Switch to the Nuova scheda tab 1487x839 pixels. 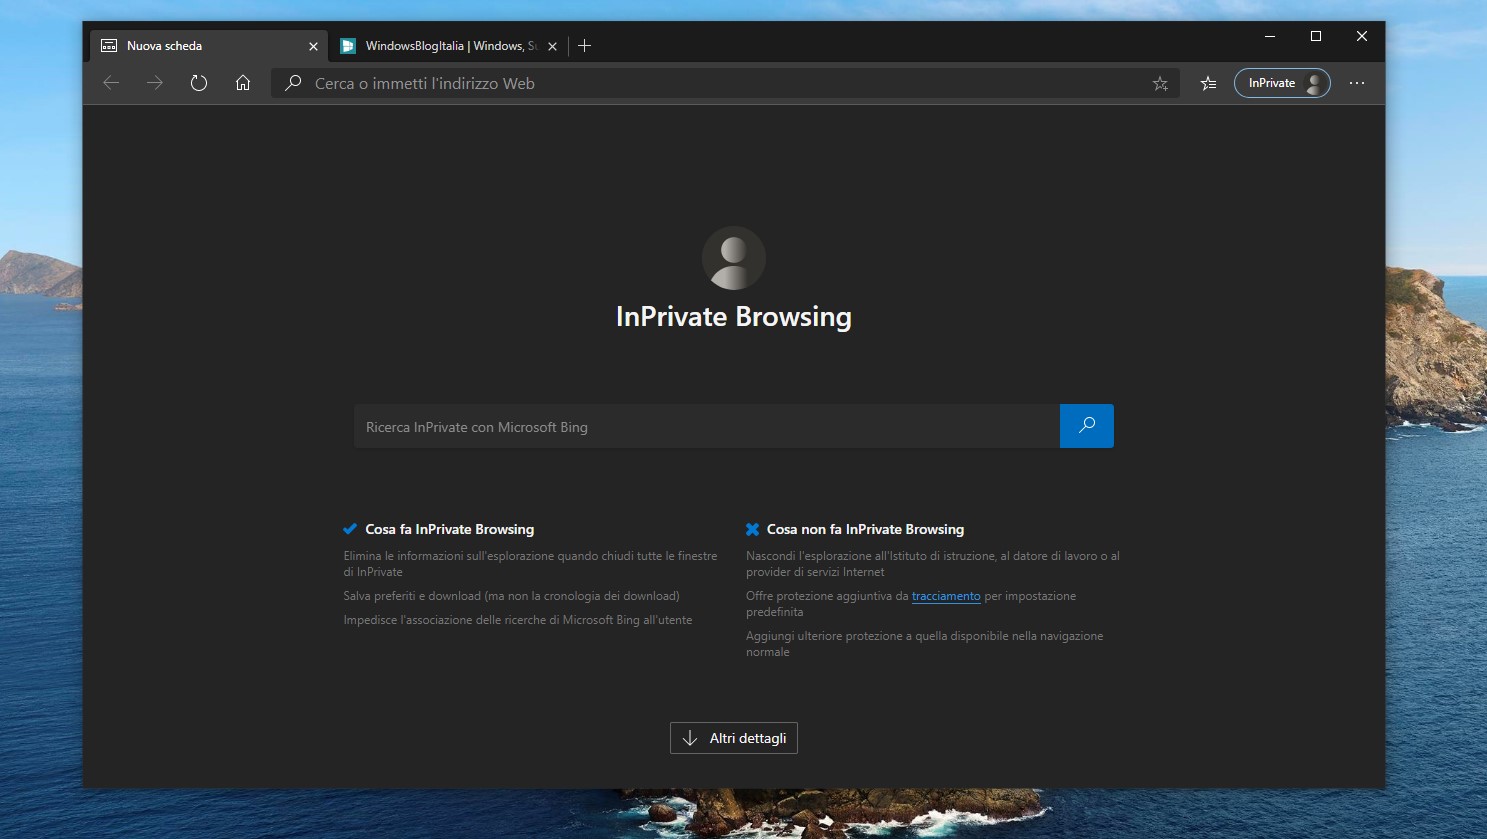209,46
